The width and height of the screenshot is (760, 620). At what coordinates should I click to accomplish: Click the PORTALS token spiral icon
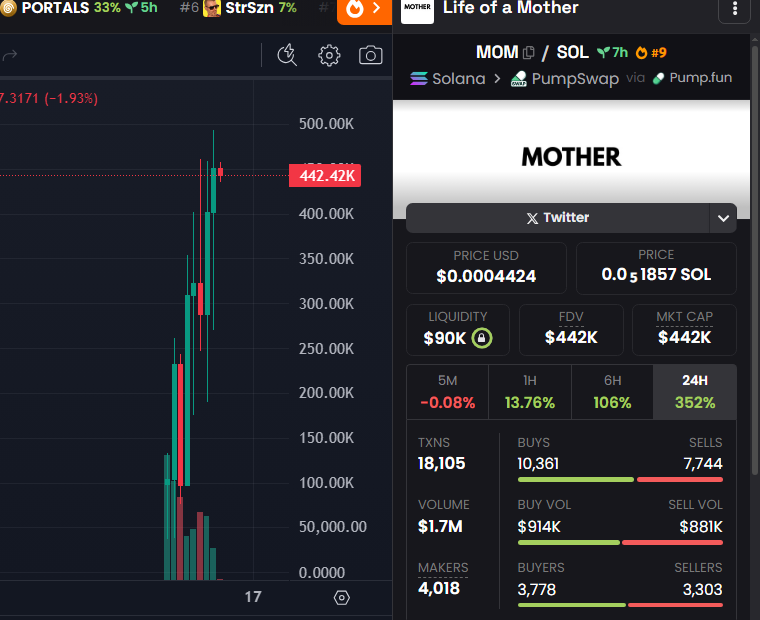pos(8,8)
